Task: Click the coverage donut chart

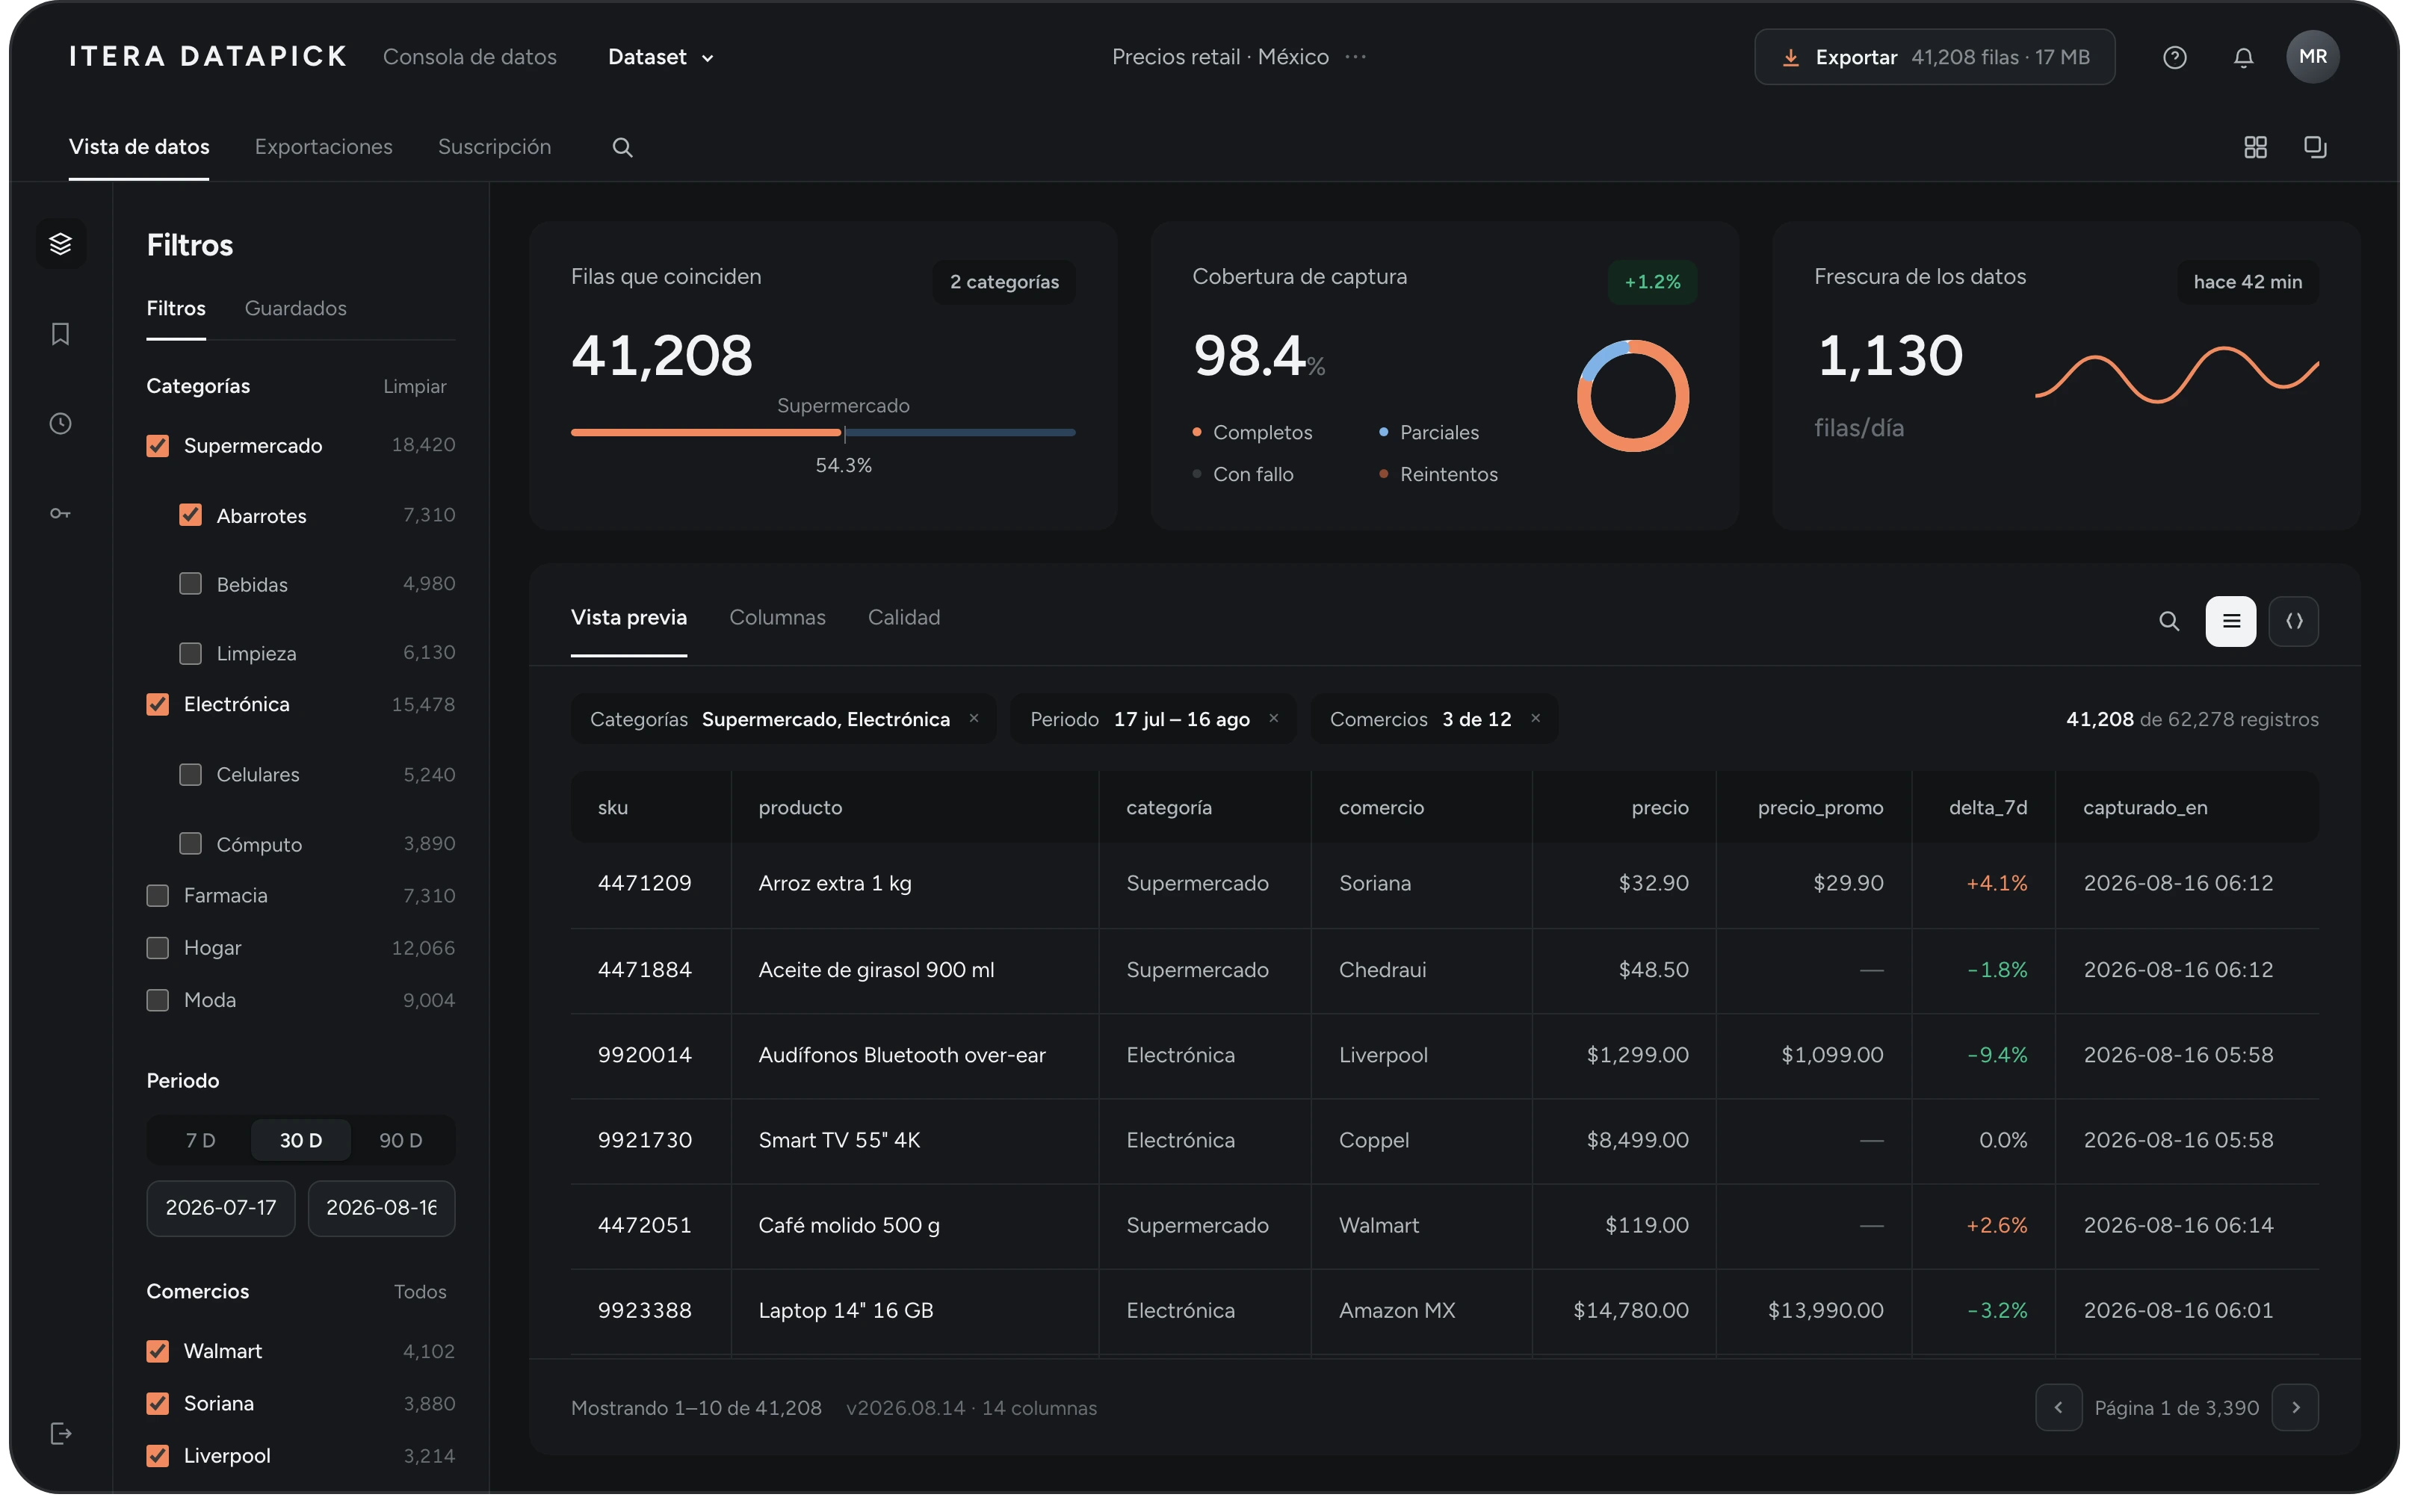Action: [x=1632, y=395]
